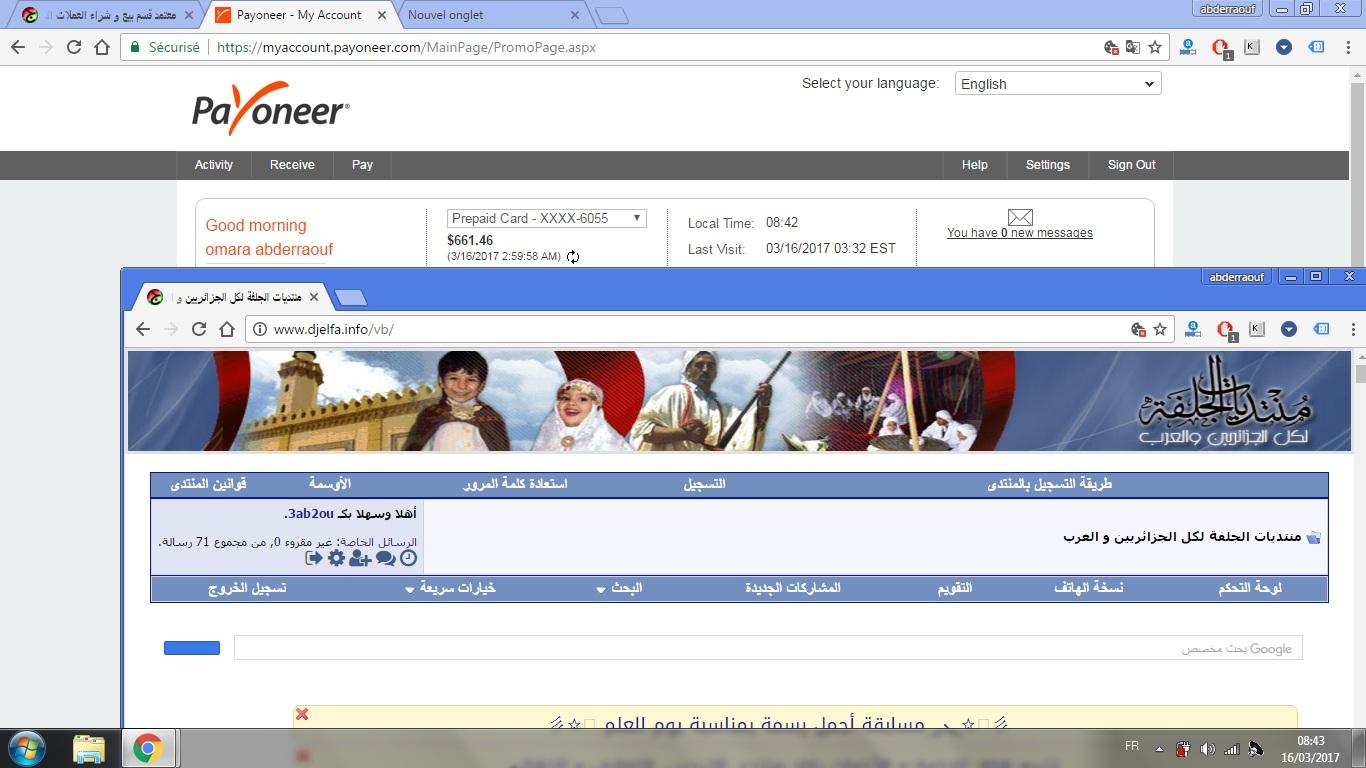Click the home button in the Payoneer window
This screenshot has width=1366, height=768.
pos(102,47)
